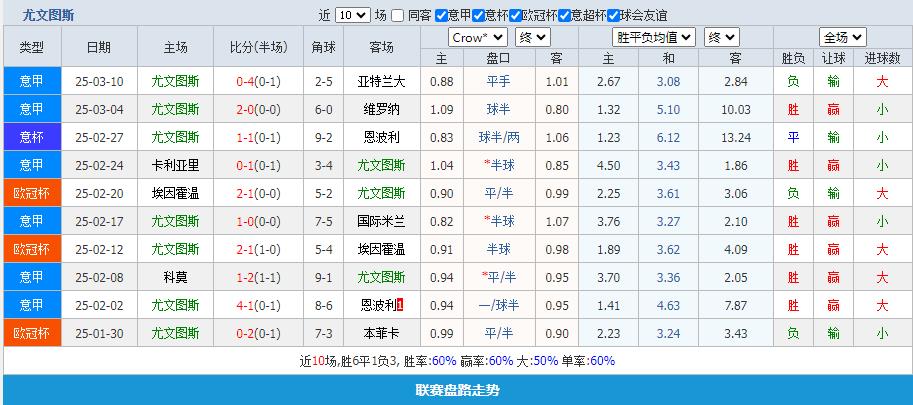Disable the 球会友谊 filter checkbox
This screenshot has width=913, height=405.
pyautogui.click(x=612, y=16)
